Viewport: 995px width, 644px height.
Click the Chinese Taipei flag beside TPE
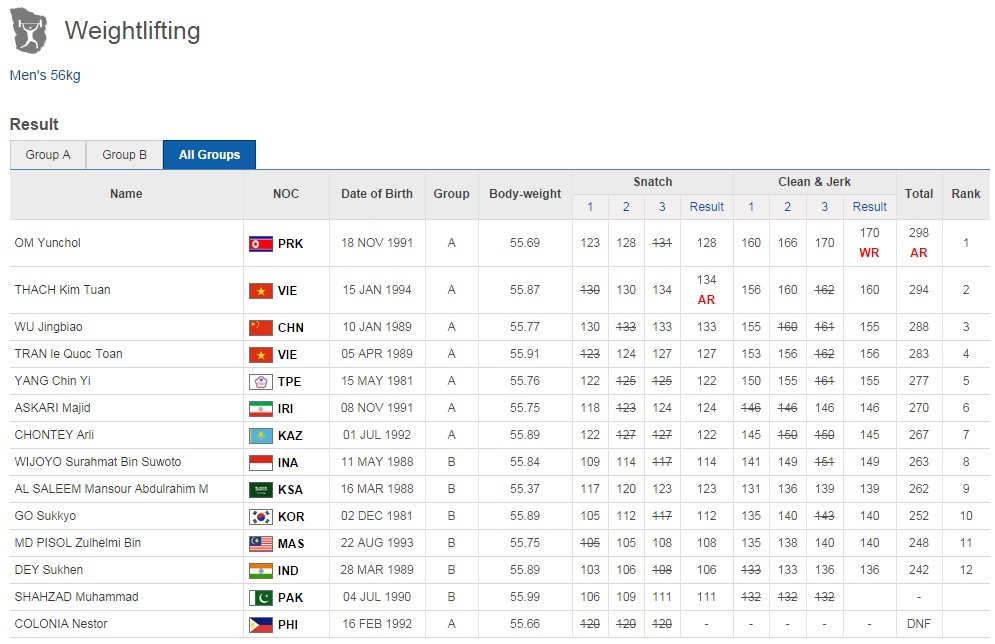260,382
